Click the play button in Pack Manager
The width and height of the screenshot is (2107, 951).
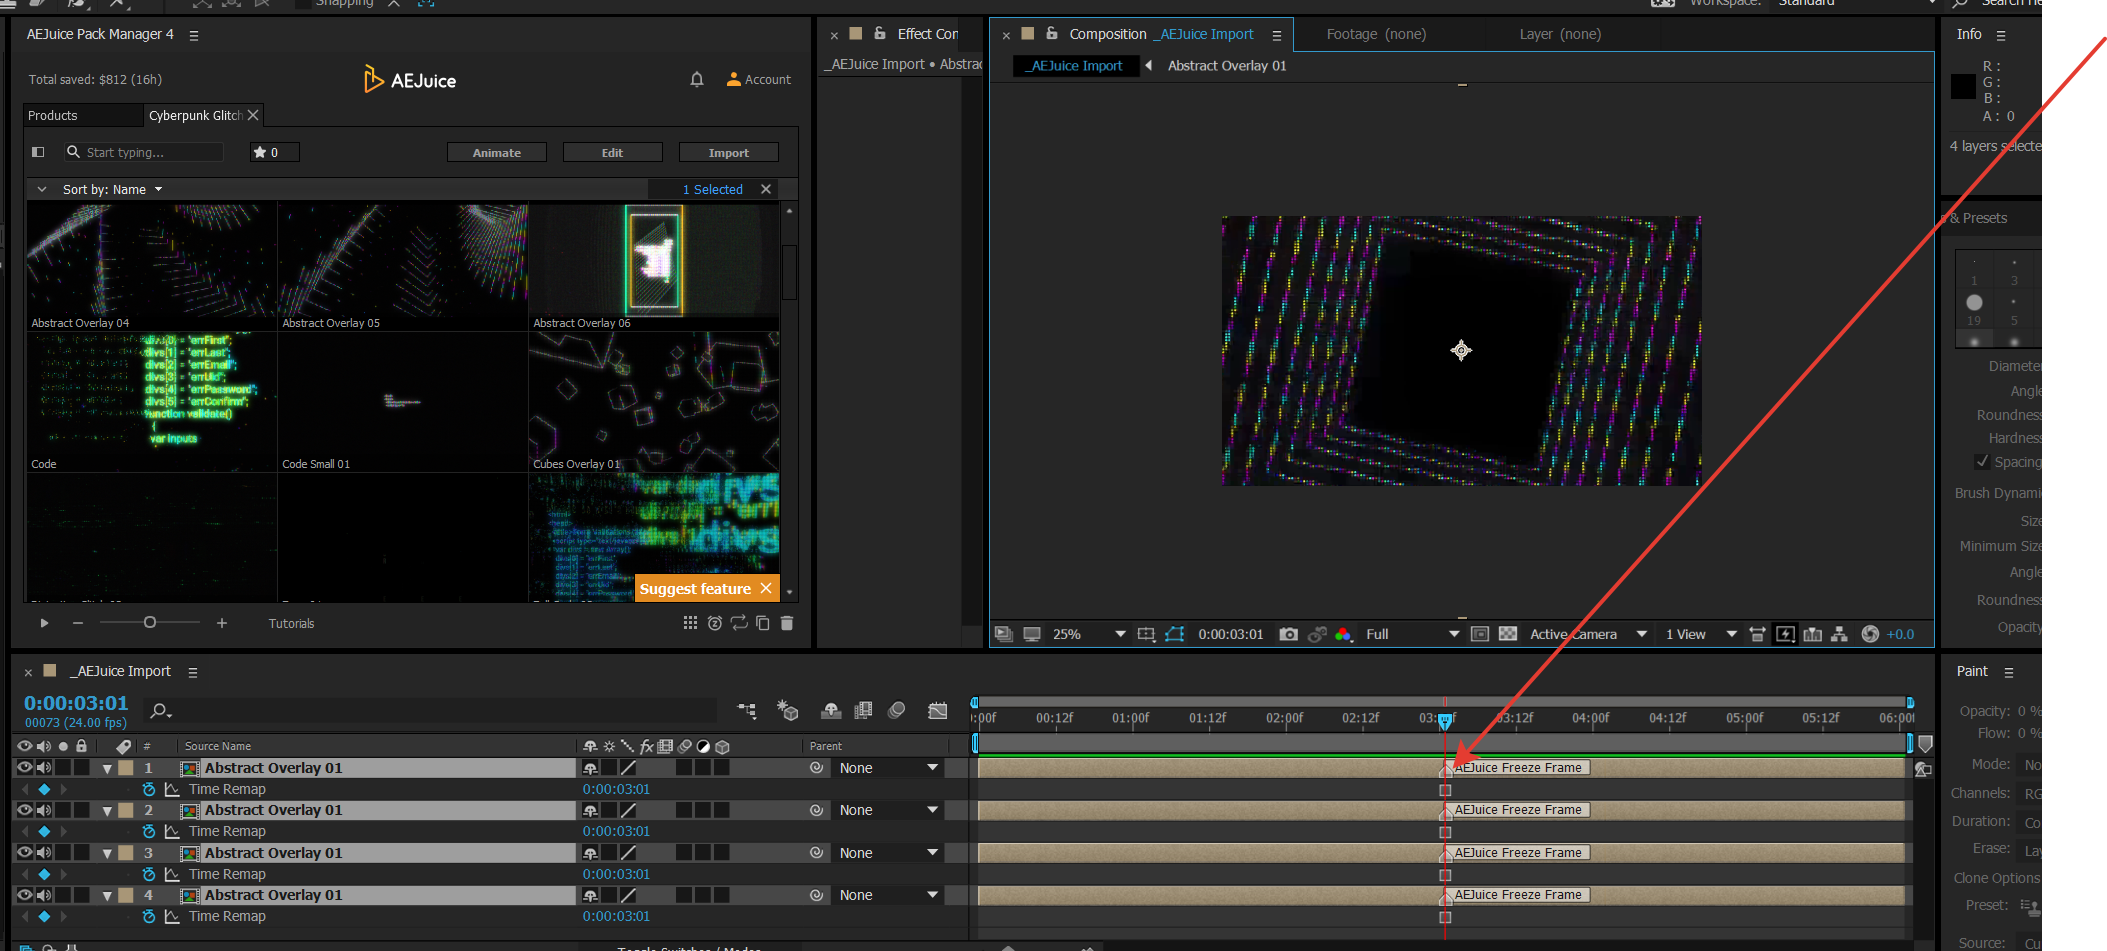pyautogui.click(x=44, y=623)
